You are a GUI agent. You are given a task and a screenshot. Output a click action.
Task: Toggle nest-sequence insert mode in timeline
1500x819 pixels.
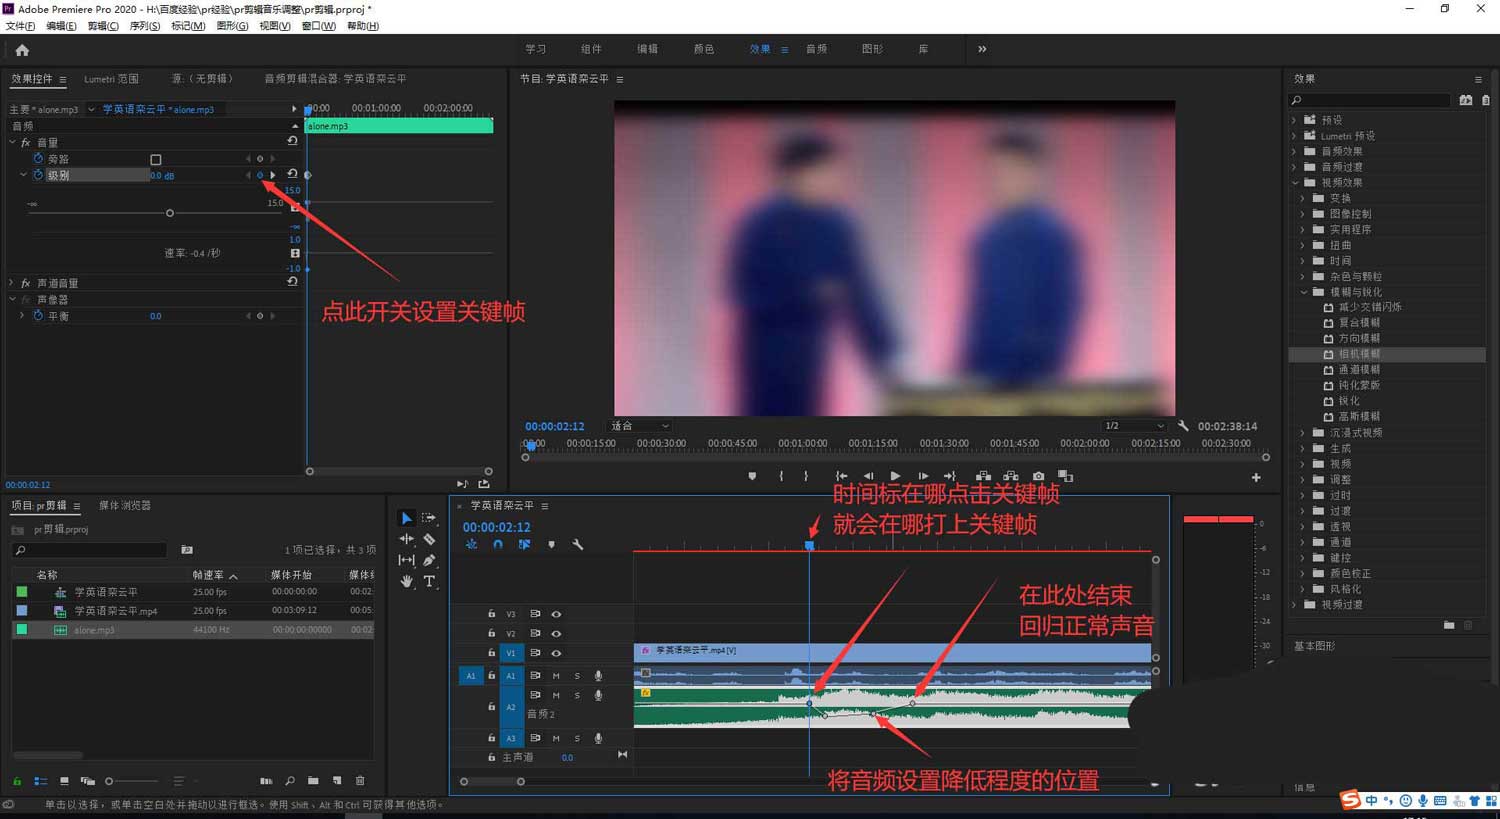pyautogui.click(x=471, y=545)
